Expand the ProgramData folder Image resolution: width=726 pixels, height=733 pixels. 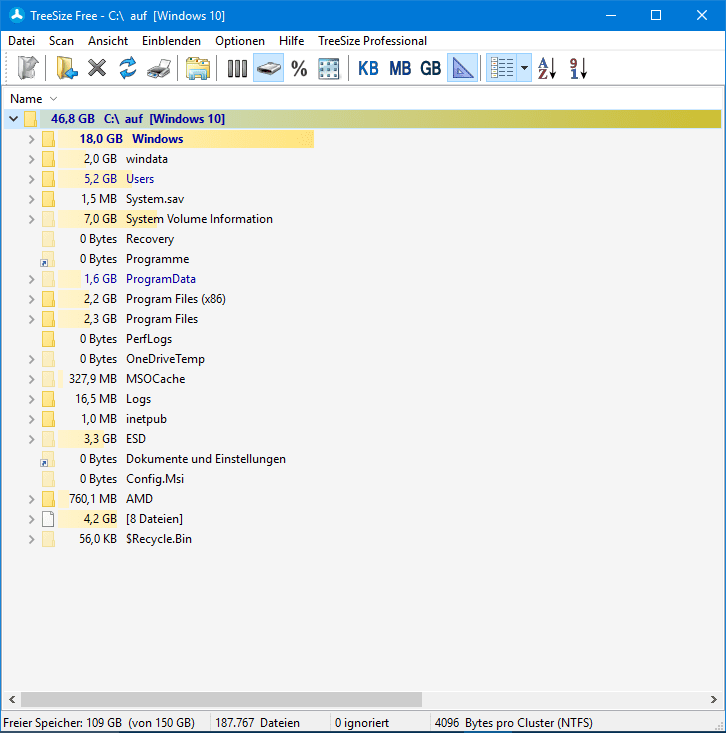click(x=31, y=279)
